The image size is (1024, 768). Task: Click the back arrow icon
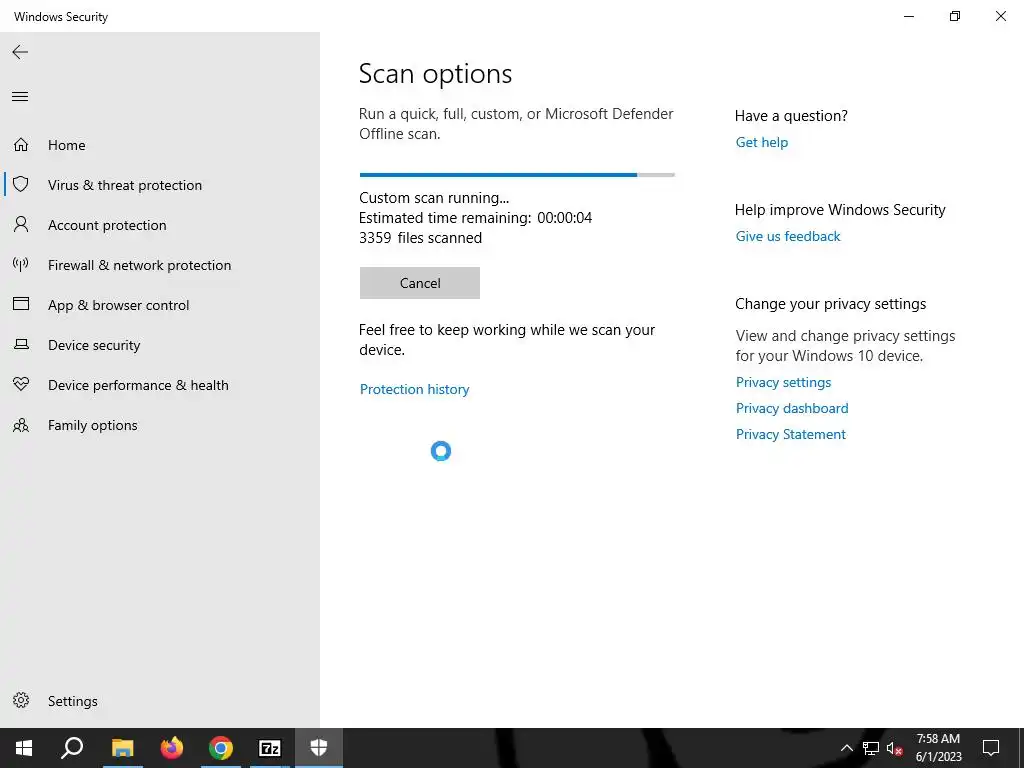click(20, 52)
